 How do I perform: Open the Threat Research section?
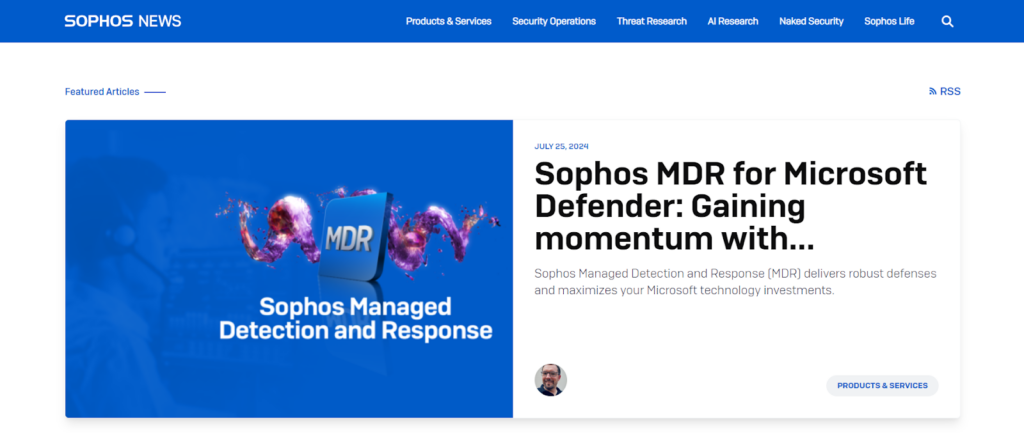pyautogui.click(x=652, y=22)
